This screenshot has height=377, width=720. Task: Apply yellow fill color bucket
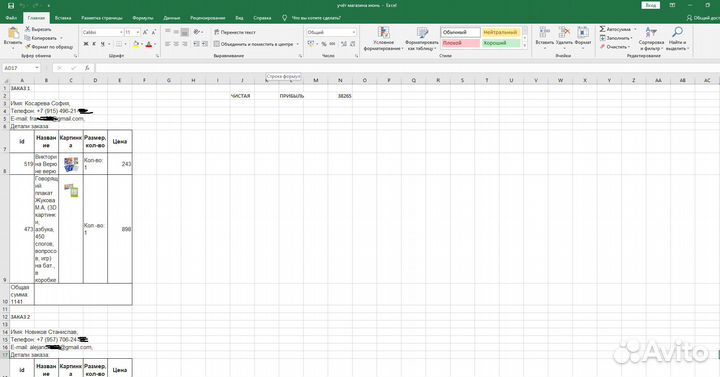(135, 44)
